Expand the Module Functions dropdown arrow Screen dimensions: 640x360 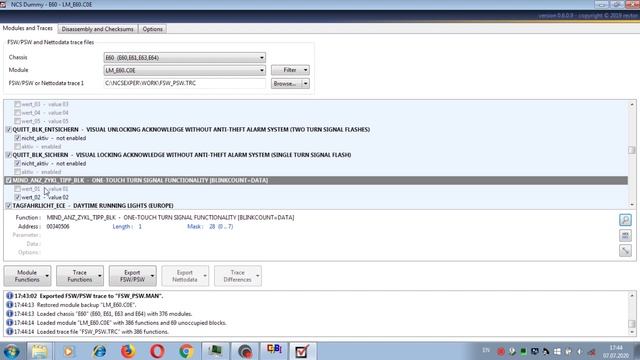click(47, 276)
